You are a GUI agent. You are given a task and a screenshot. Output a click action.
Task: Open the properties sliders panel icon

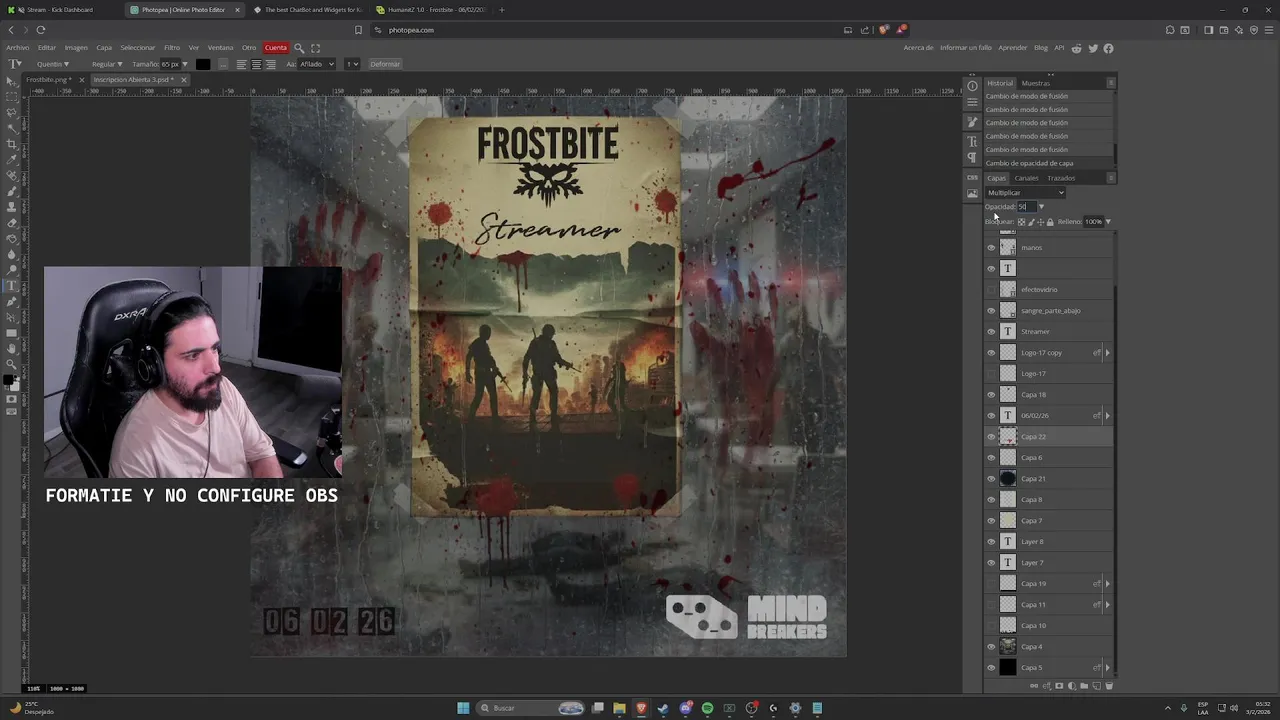pyautogui.click(x=972, y=102)
